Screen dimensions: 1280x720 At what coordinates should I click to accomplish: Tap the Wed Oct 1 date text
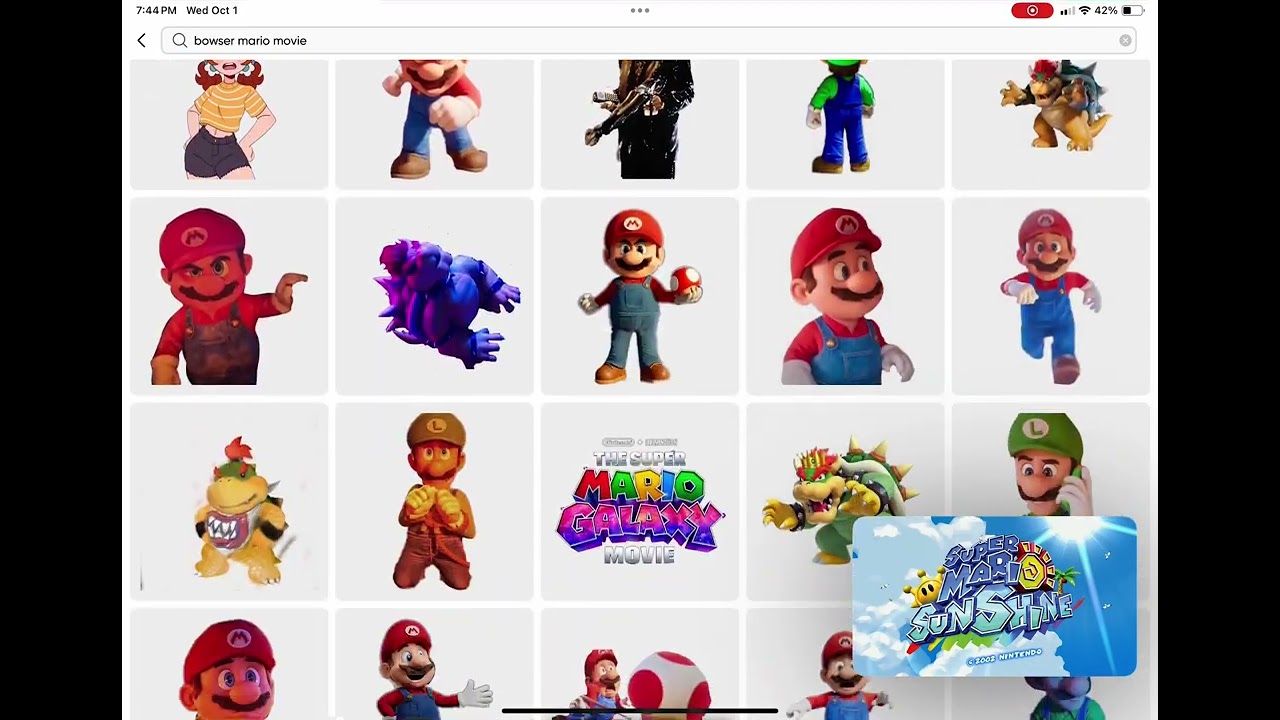click(212, 10)
